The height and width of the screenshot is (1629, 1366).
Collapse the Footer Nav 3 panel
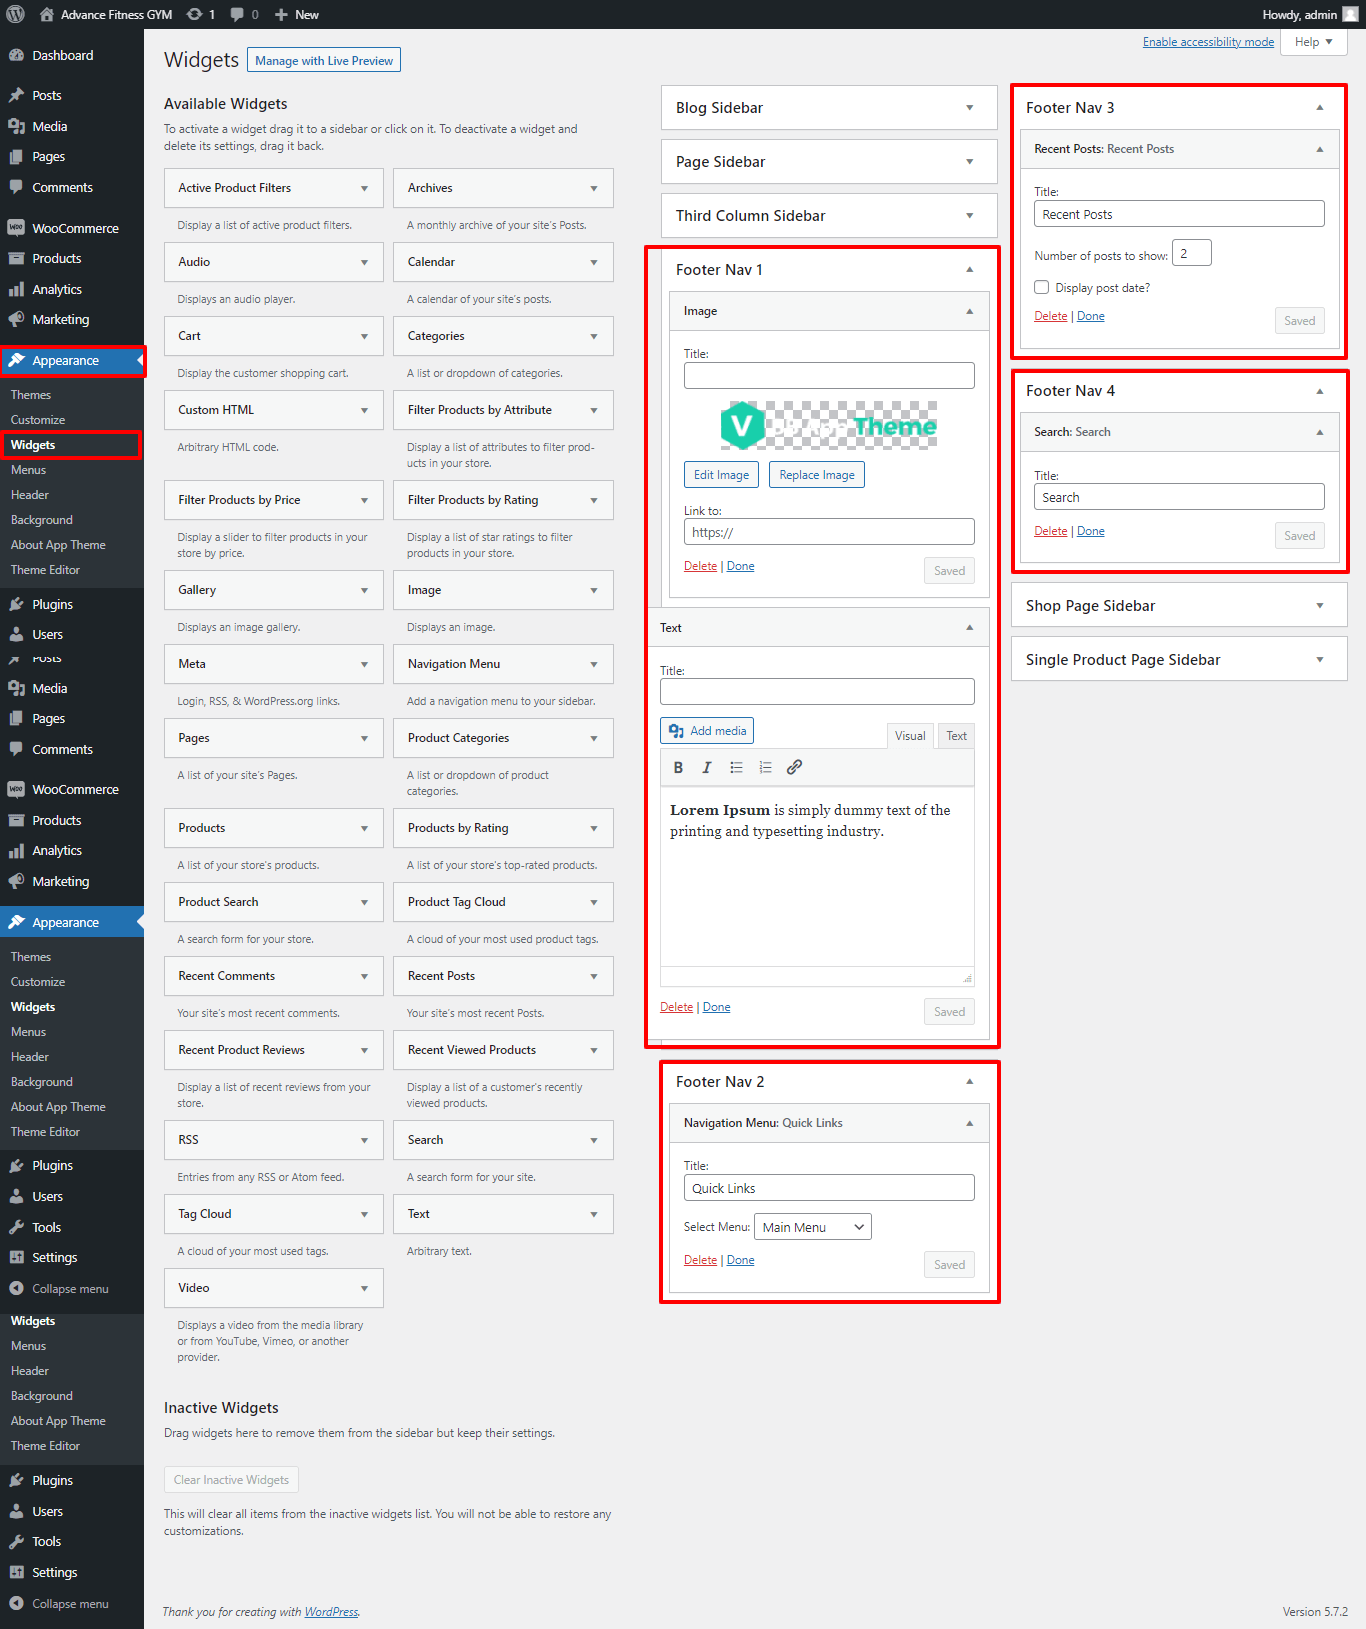coord(1319,108)
